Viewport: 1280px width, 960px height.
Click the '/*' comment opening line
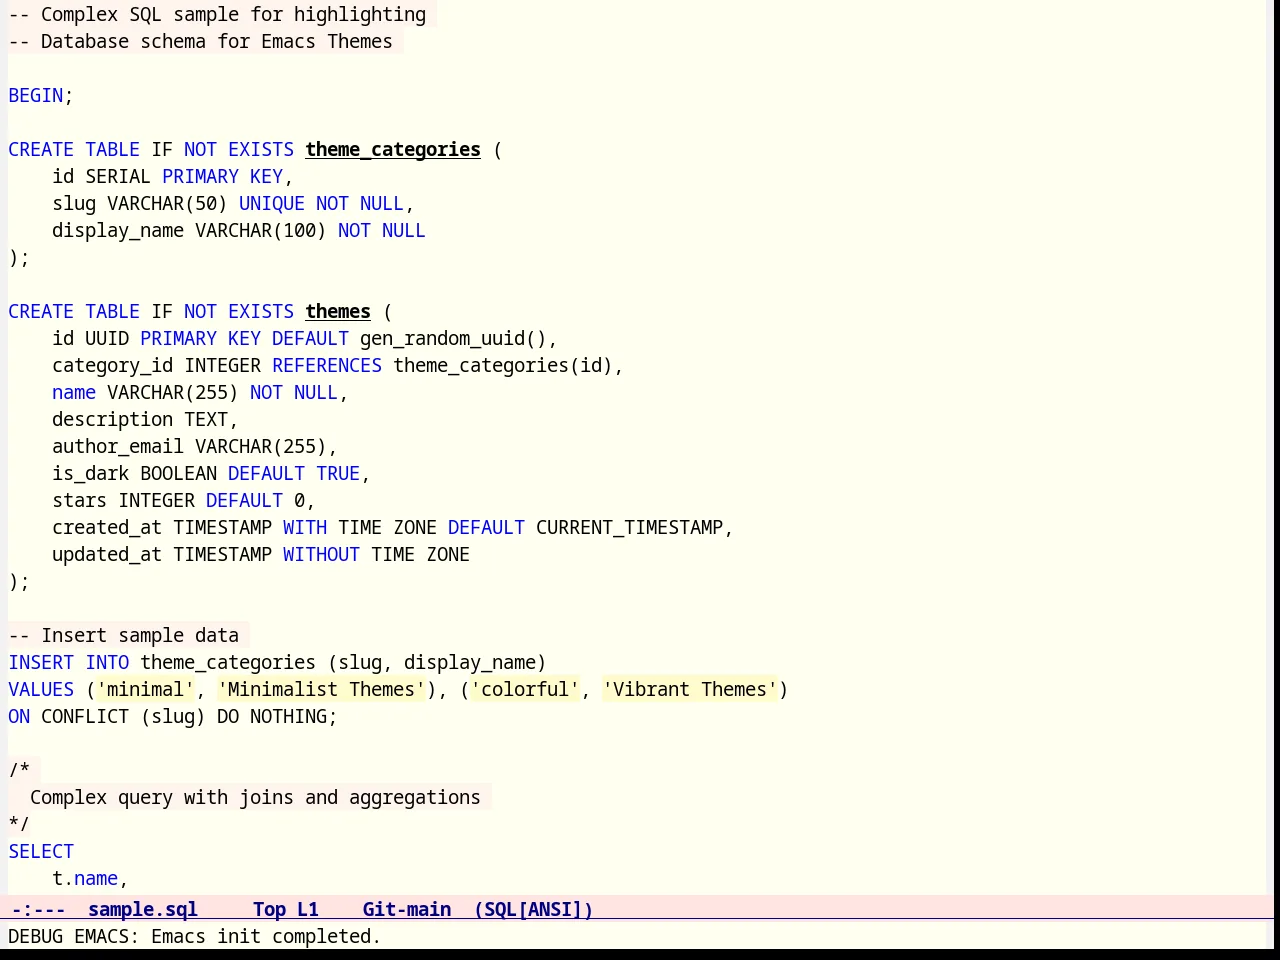tap(19, 770)
